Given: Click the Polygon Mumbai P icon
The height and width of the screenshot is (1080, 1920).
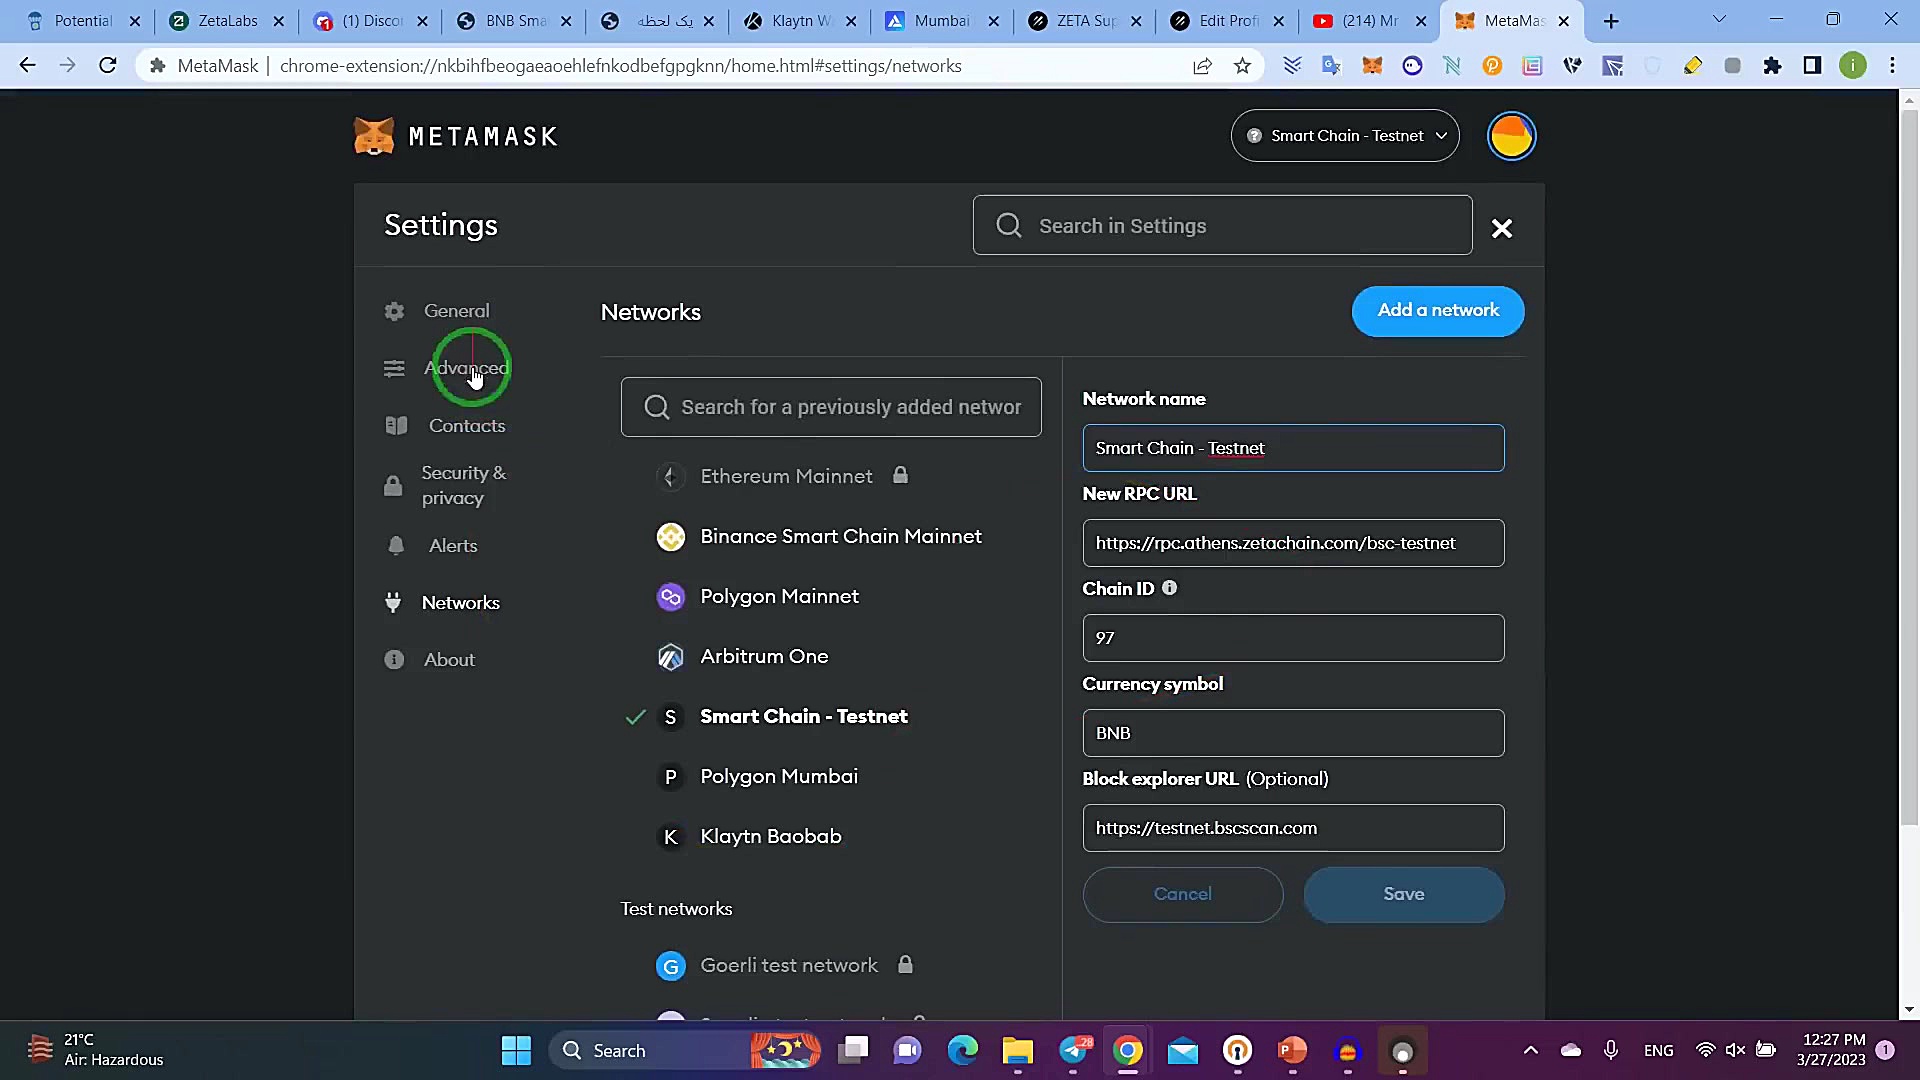Looking at the screenshot, I should click(670, 777).
